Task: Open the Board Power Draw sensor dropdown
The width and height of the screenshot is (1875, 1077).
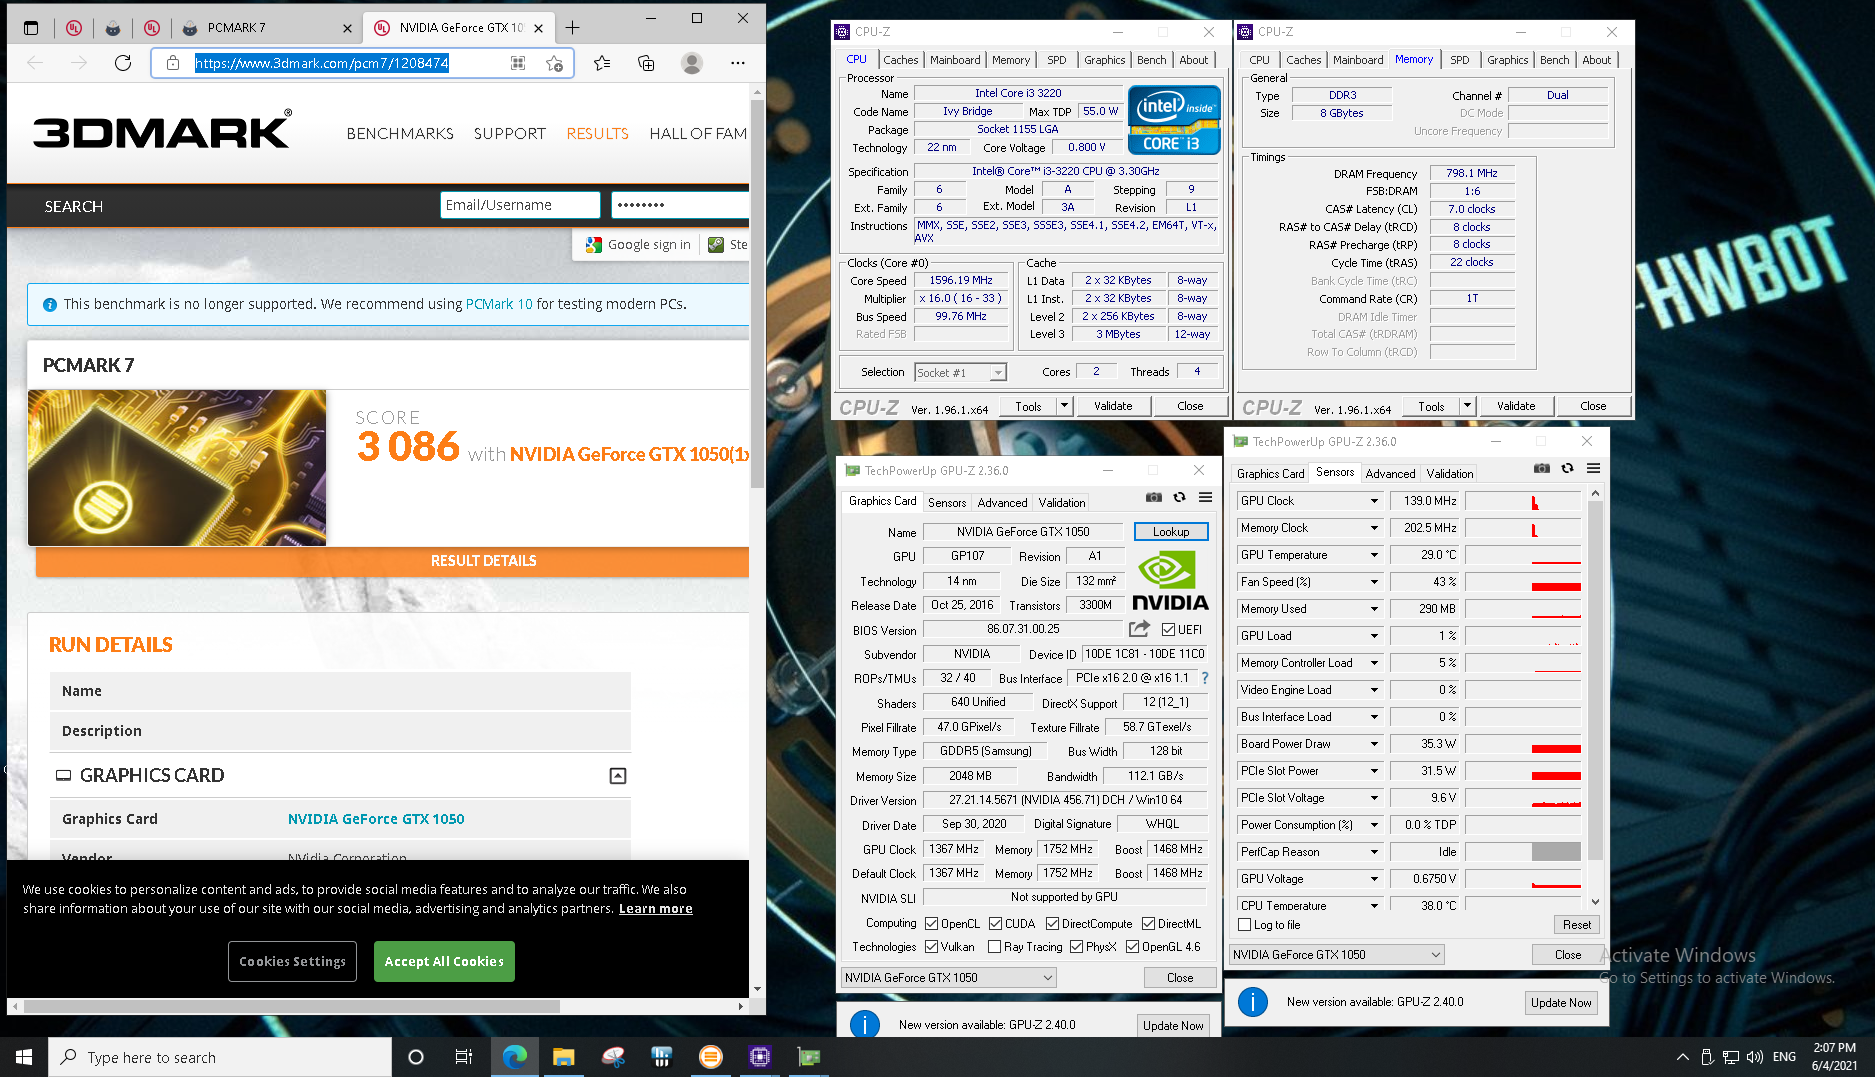Action: (x=1374, y=744)
